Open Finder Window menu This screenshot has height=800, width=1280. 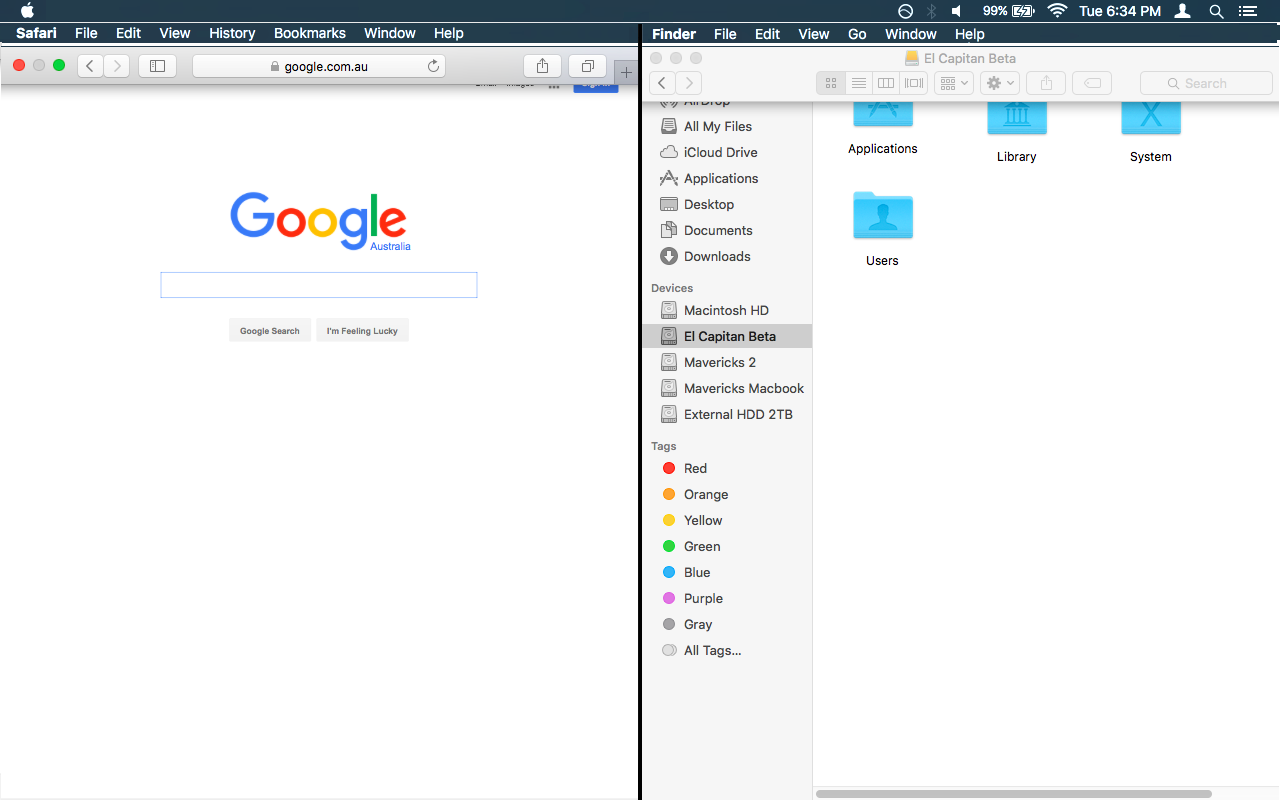(x=911, y=34)
